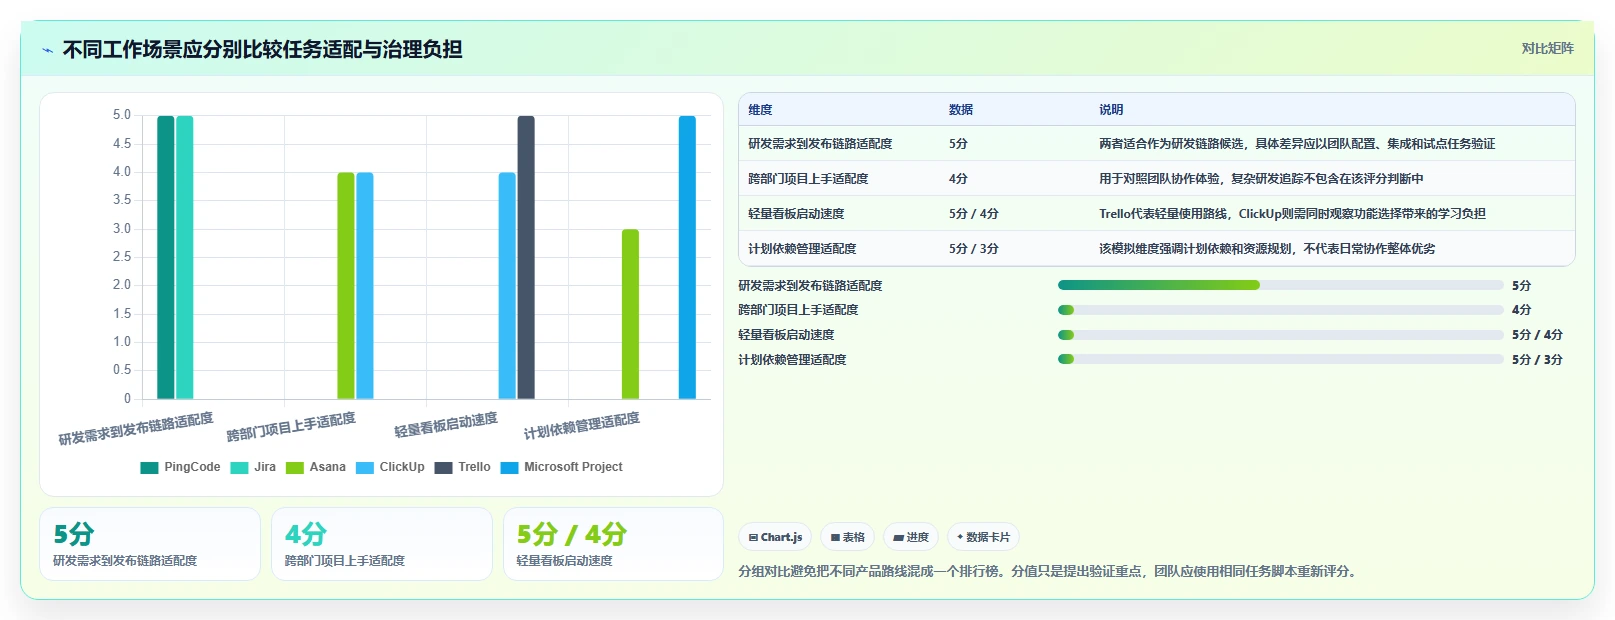Screen dimensions: 1615x620
Task: Click the 对比矩阵 tag in the header
Action: click(1547, 49)
